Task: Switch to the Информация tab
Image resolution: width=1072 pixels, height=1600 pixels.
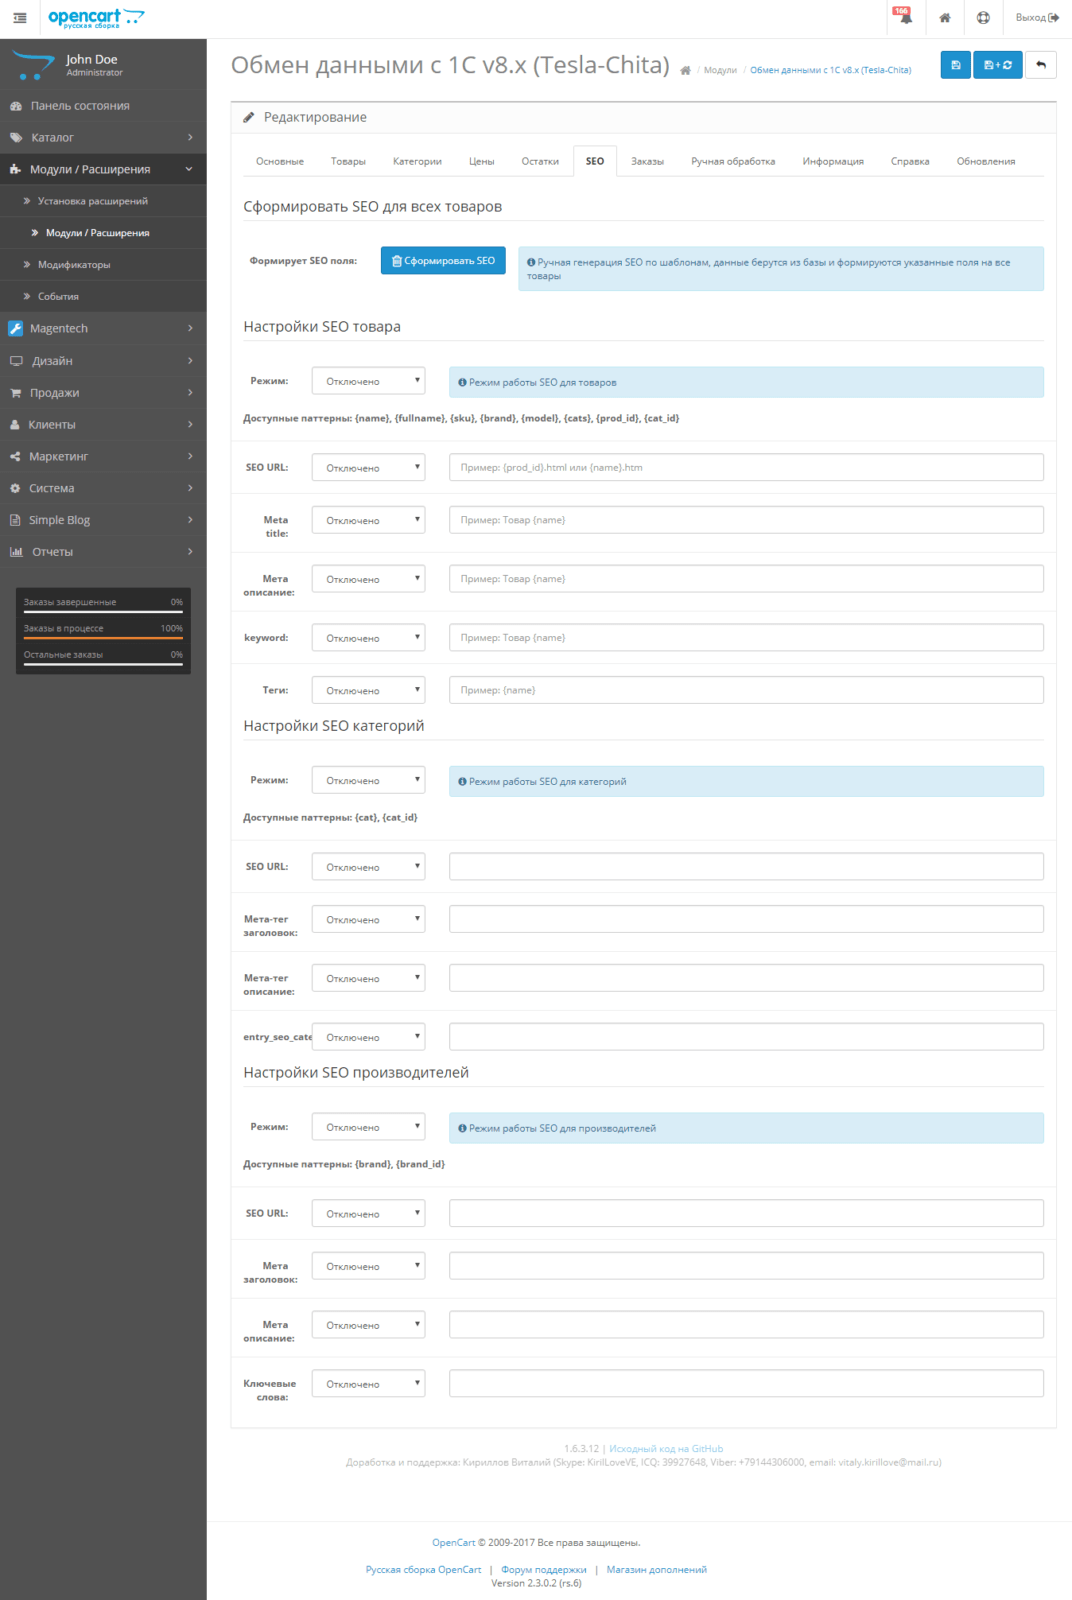Action: pos(833,161)
